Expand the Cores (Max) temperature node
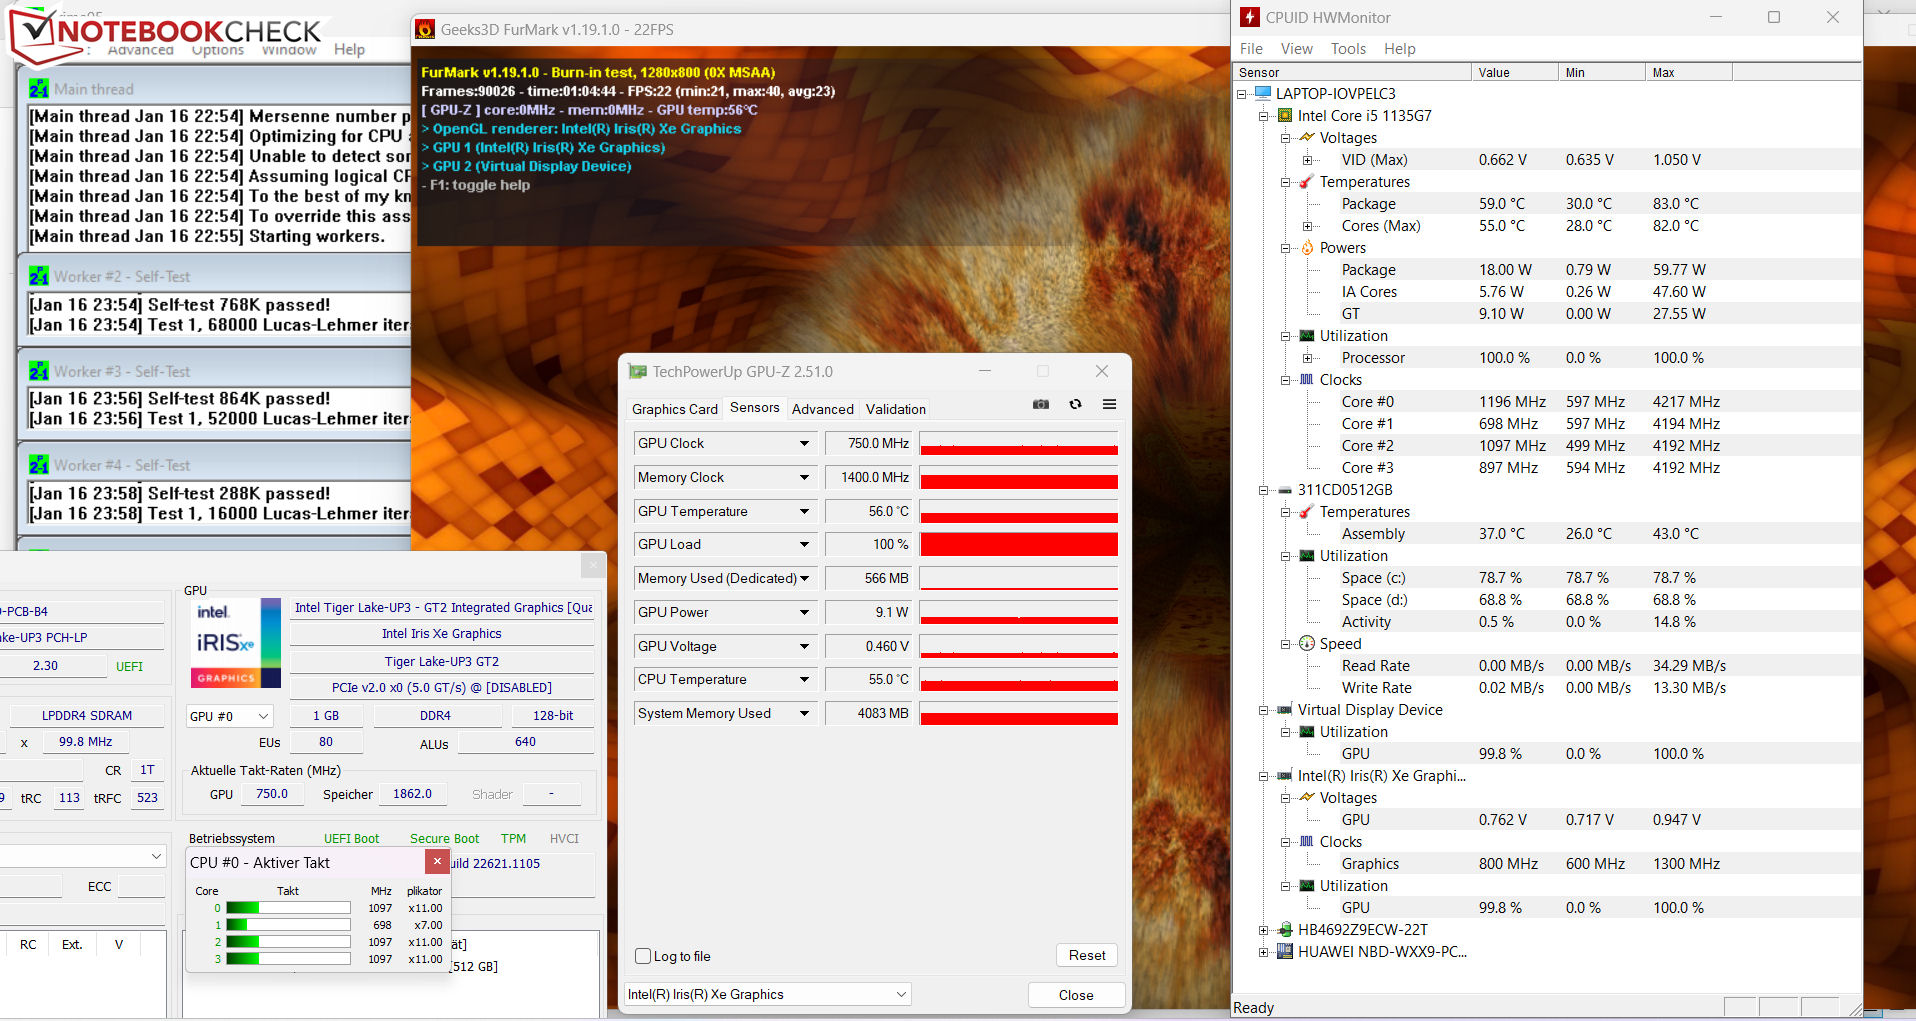 [1307, 226]
